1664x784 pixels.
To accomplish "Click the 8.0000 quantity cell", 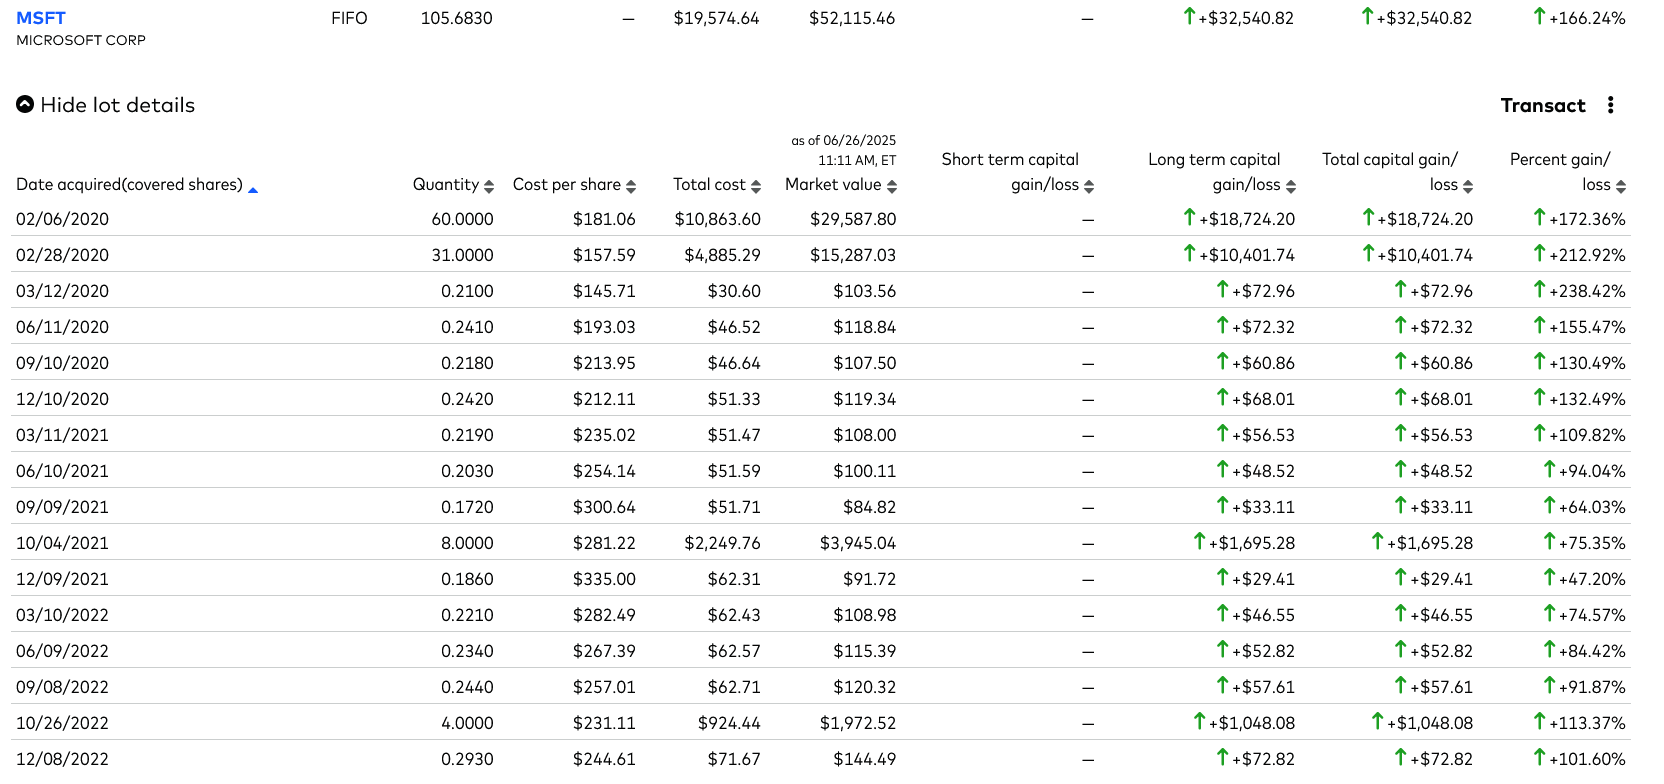I will pos(467,543).
